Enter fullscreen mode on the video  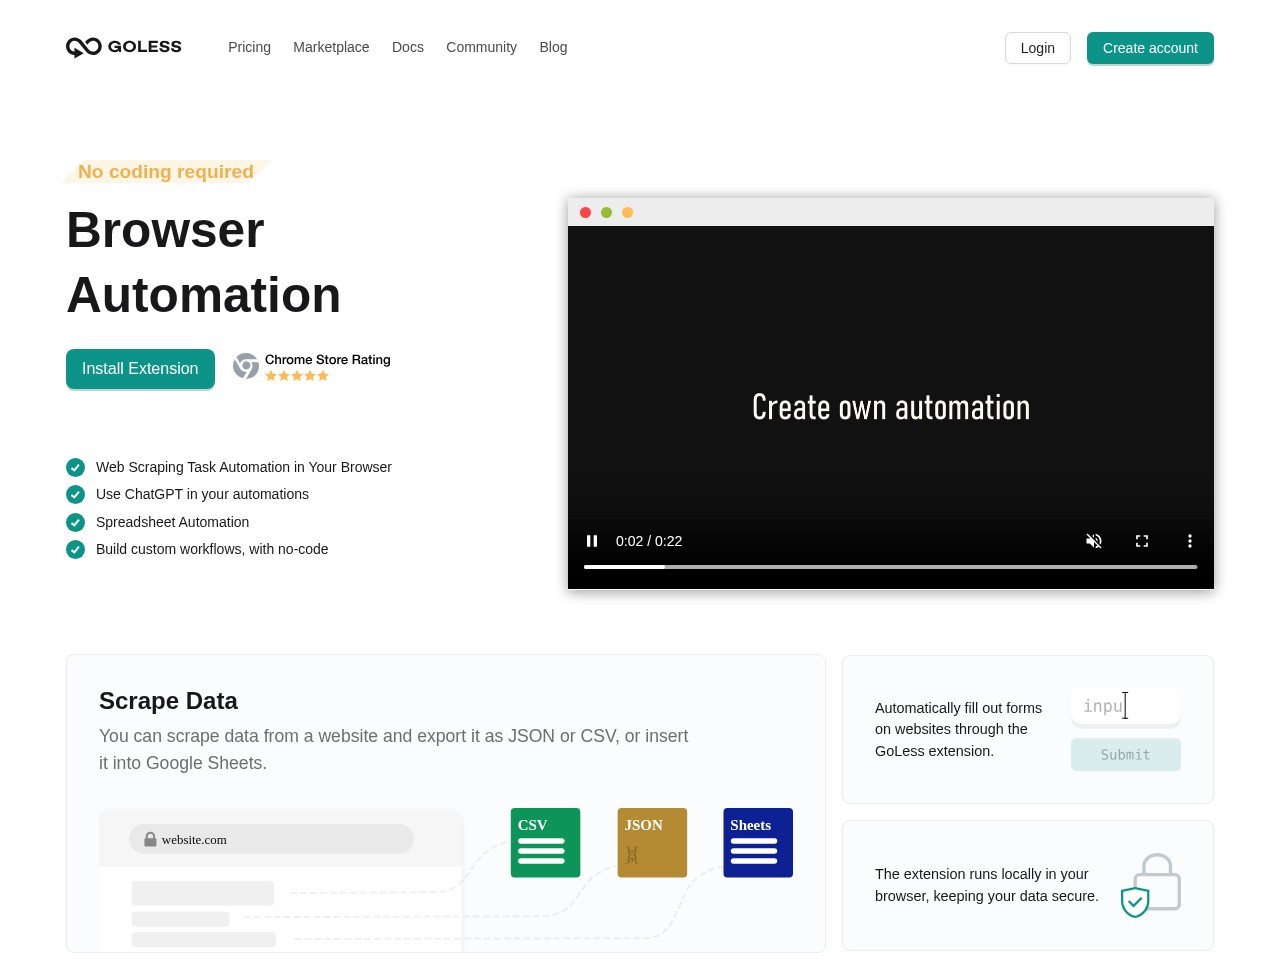[x=1142, y=541]
